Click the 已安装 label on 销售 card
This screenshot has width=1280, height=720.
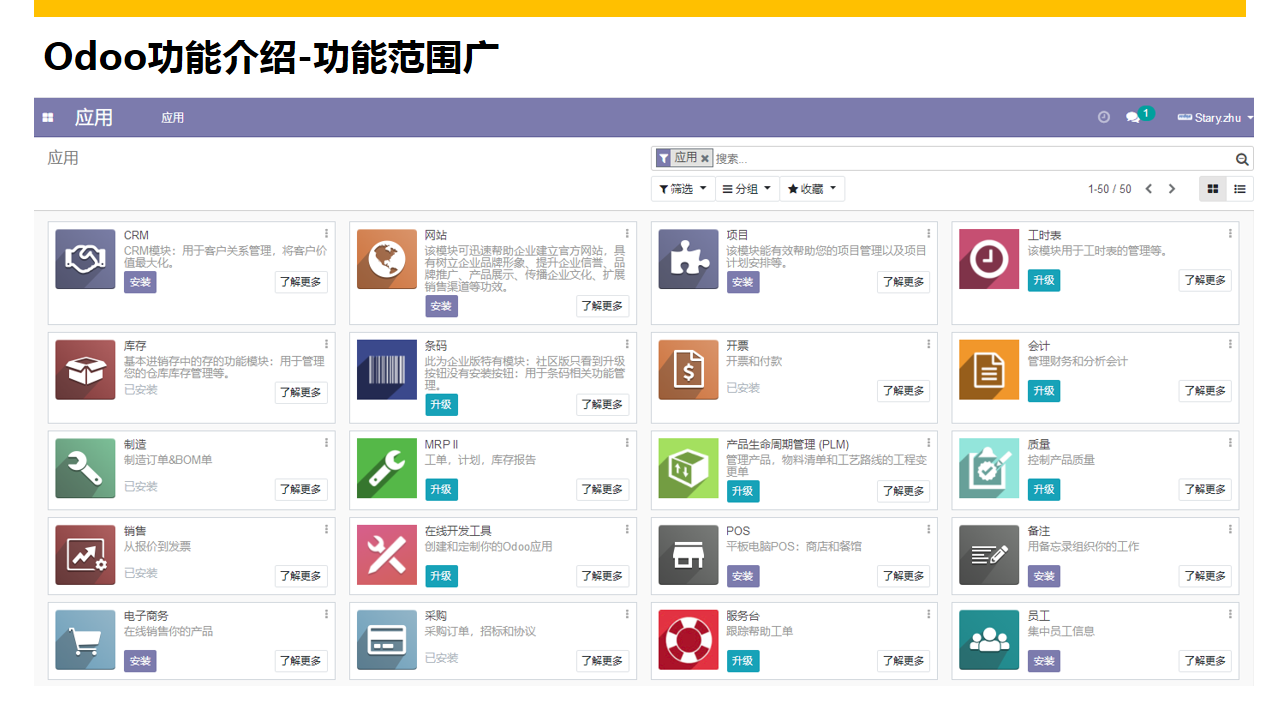click(141, 573)
